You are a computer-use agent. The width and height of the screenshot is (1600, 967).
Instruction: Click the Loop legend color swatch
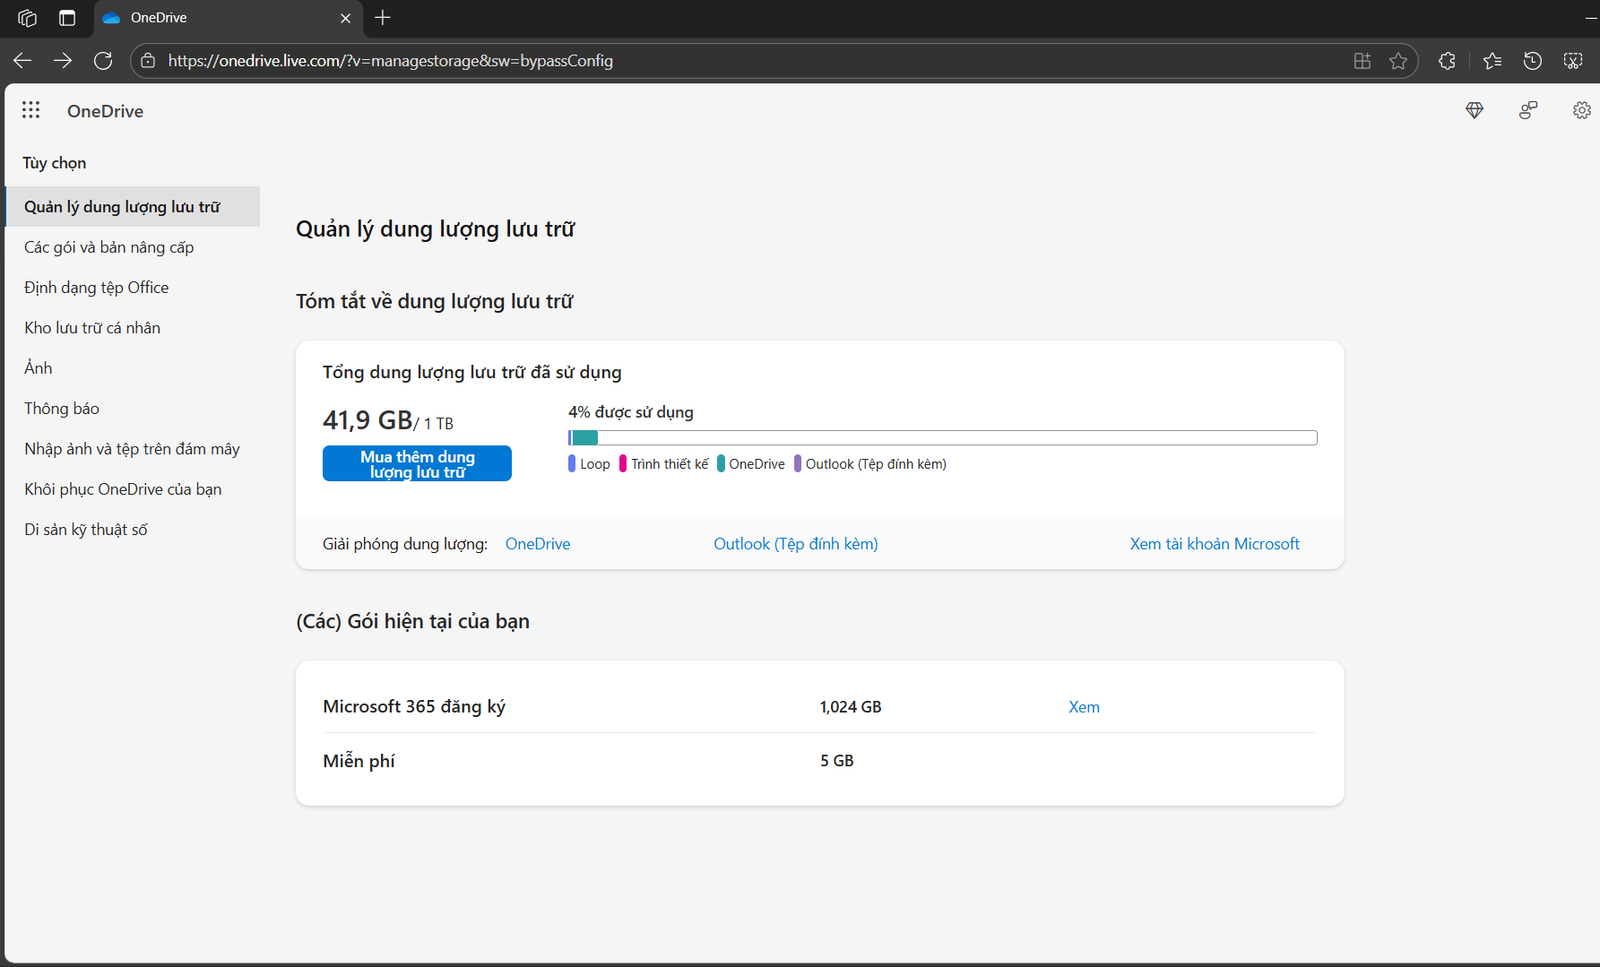(572, 464)
